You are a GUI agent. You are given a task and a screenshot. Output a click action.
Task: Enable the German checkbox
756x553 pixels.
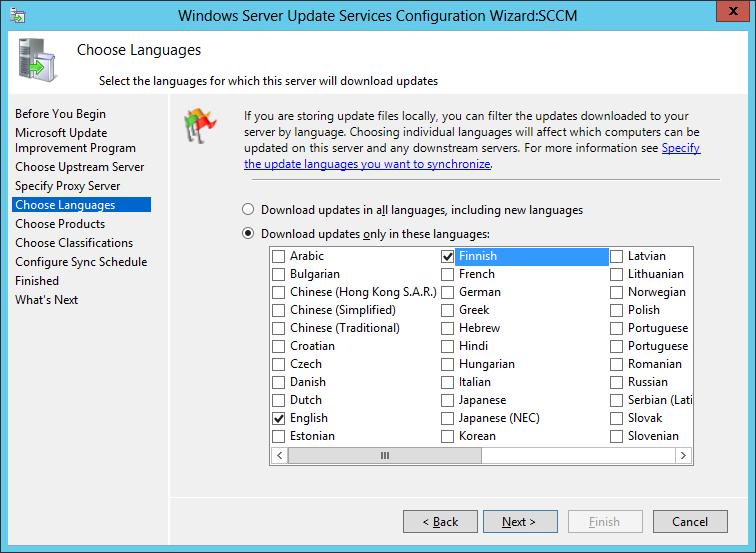point(447,292)
